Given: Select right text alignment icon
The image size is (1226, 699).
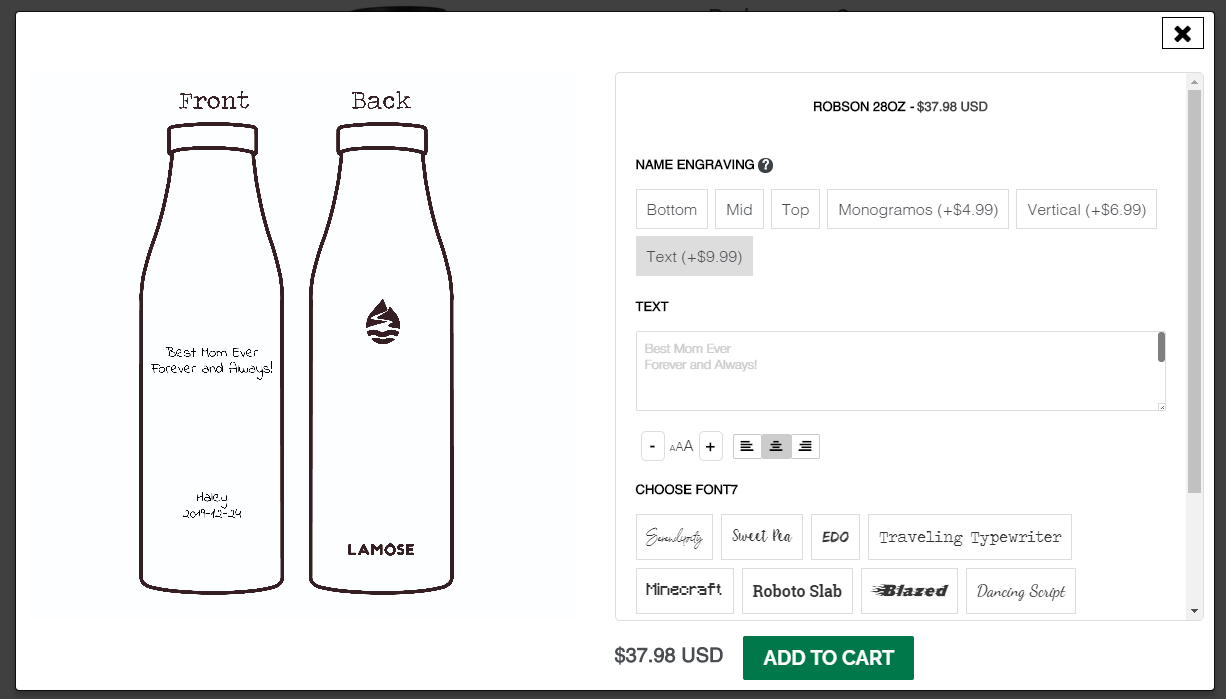Looking at the screenshot, I should [x=805, y=446].
